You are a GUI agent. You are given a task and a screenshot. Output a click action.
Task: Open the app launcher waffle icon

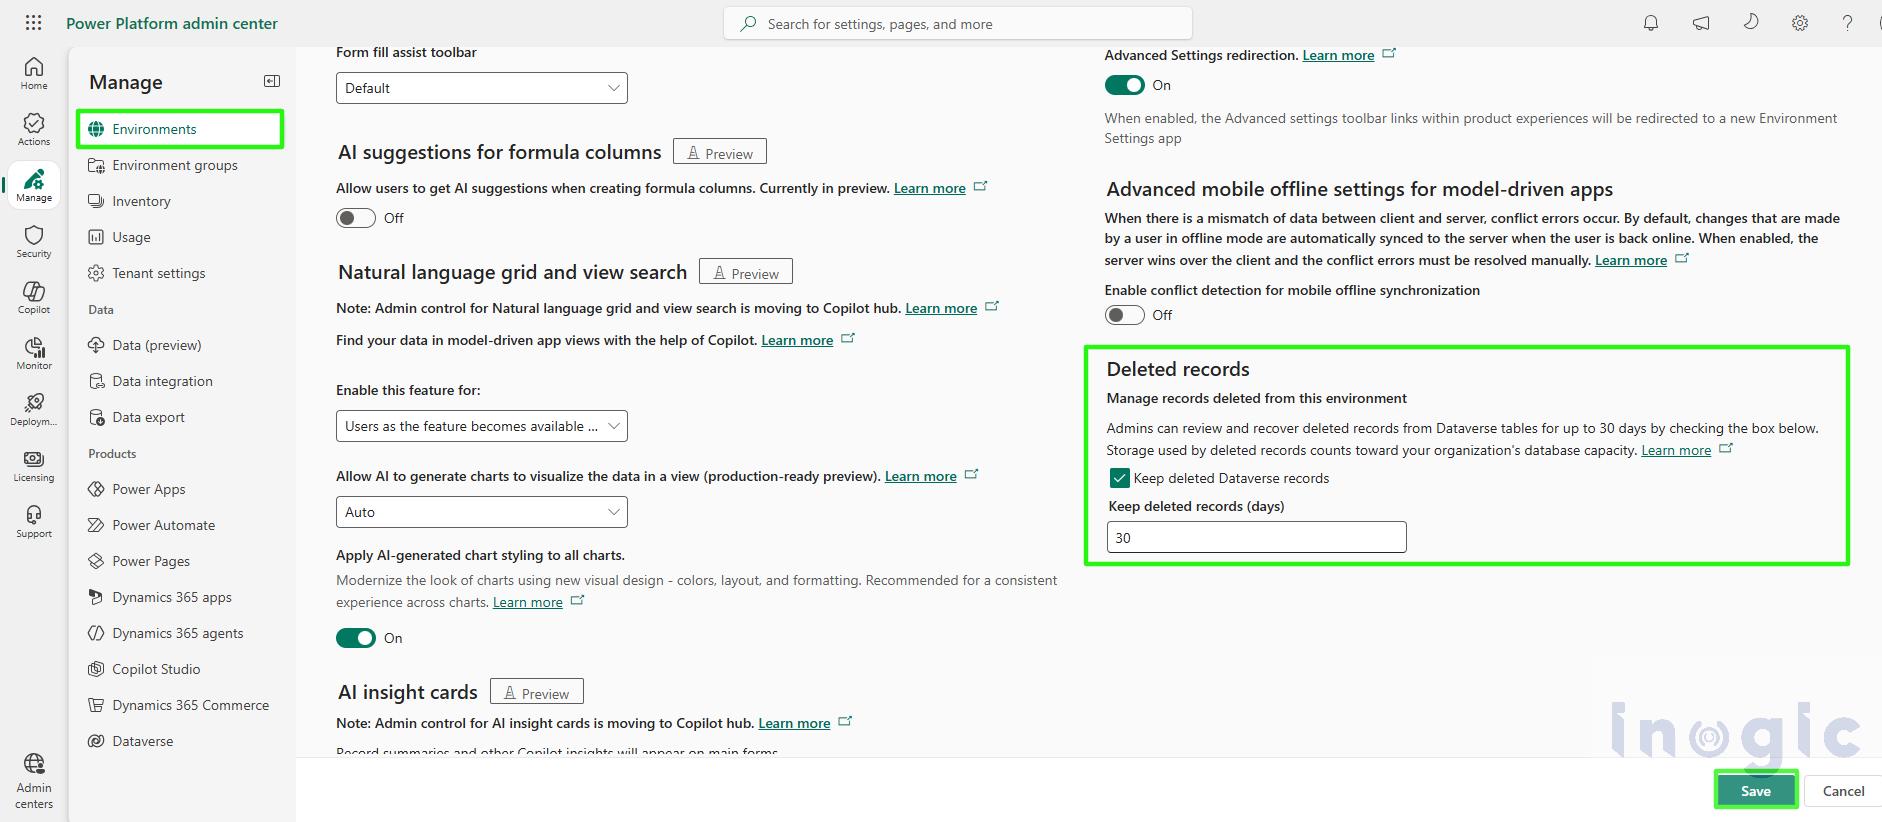pos(33,23)
